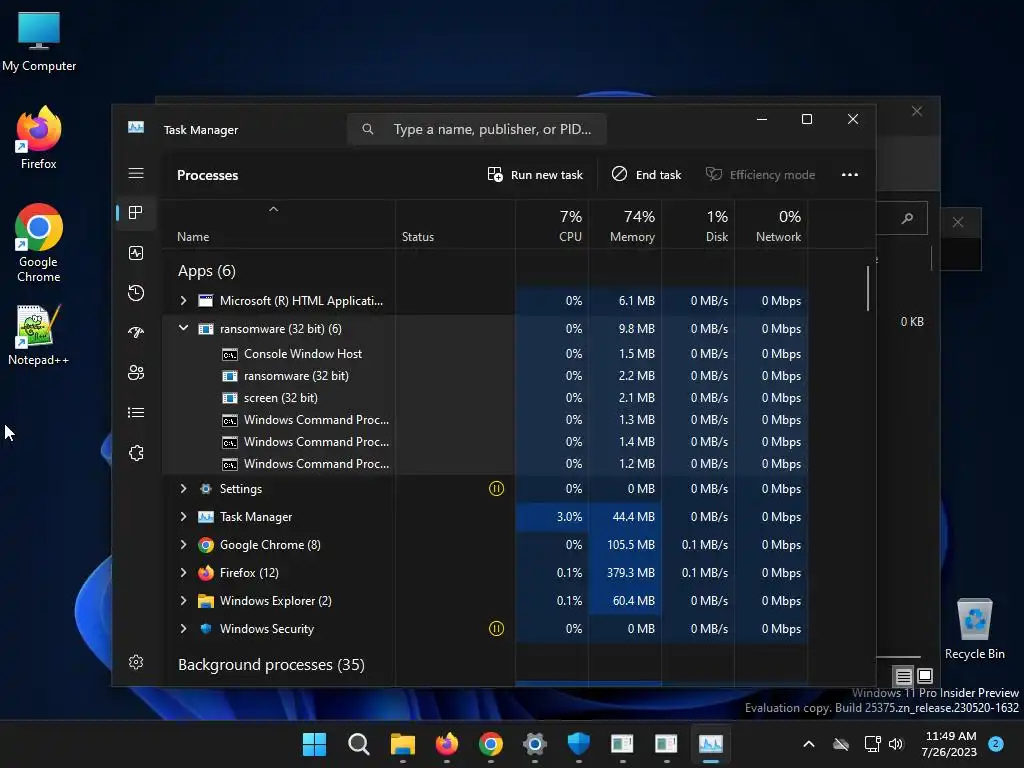
Task: Open Firefox desktop shortcut
Action: coord(39,138)
